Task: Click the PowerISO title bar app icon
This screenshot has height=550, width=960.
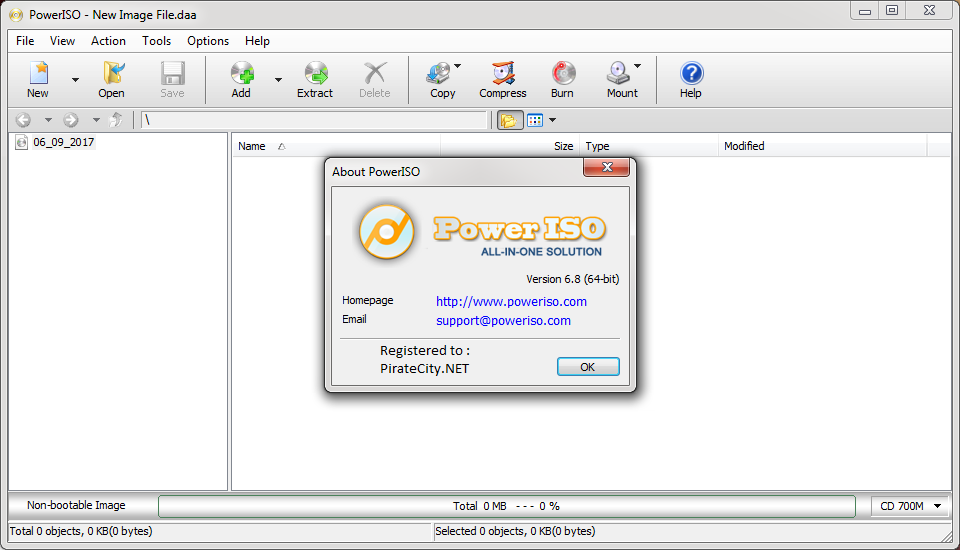Action: 16,15
